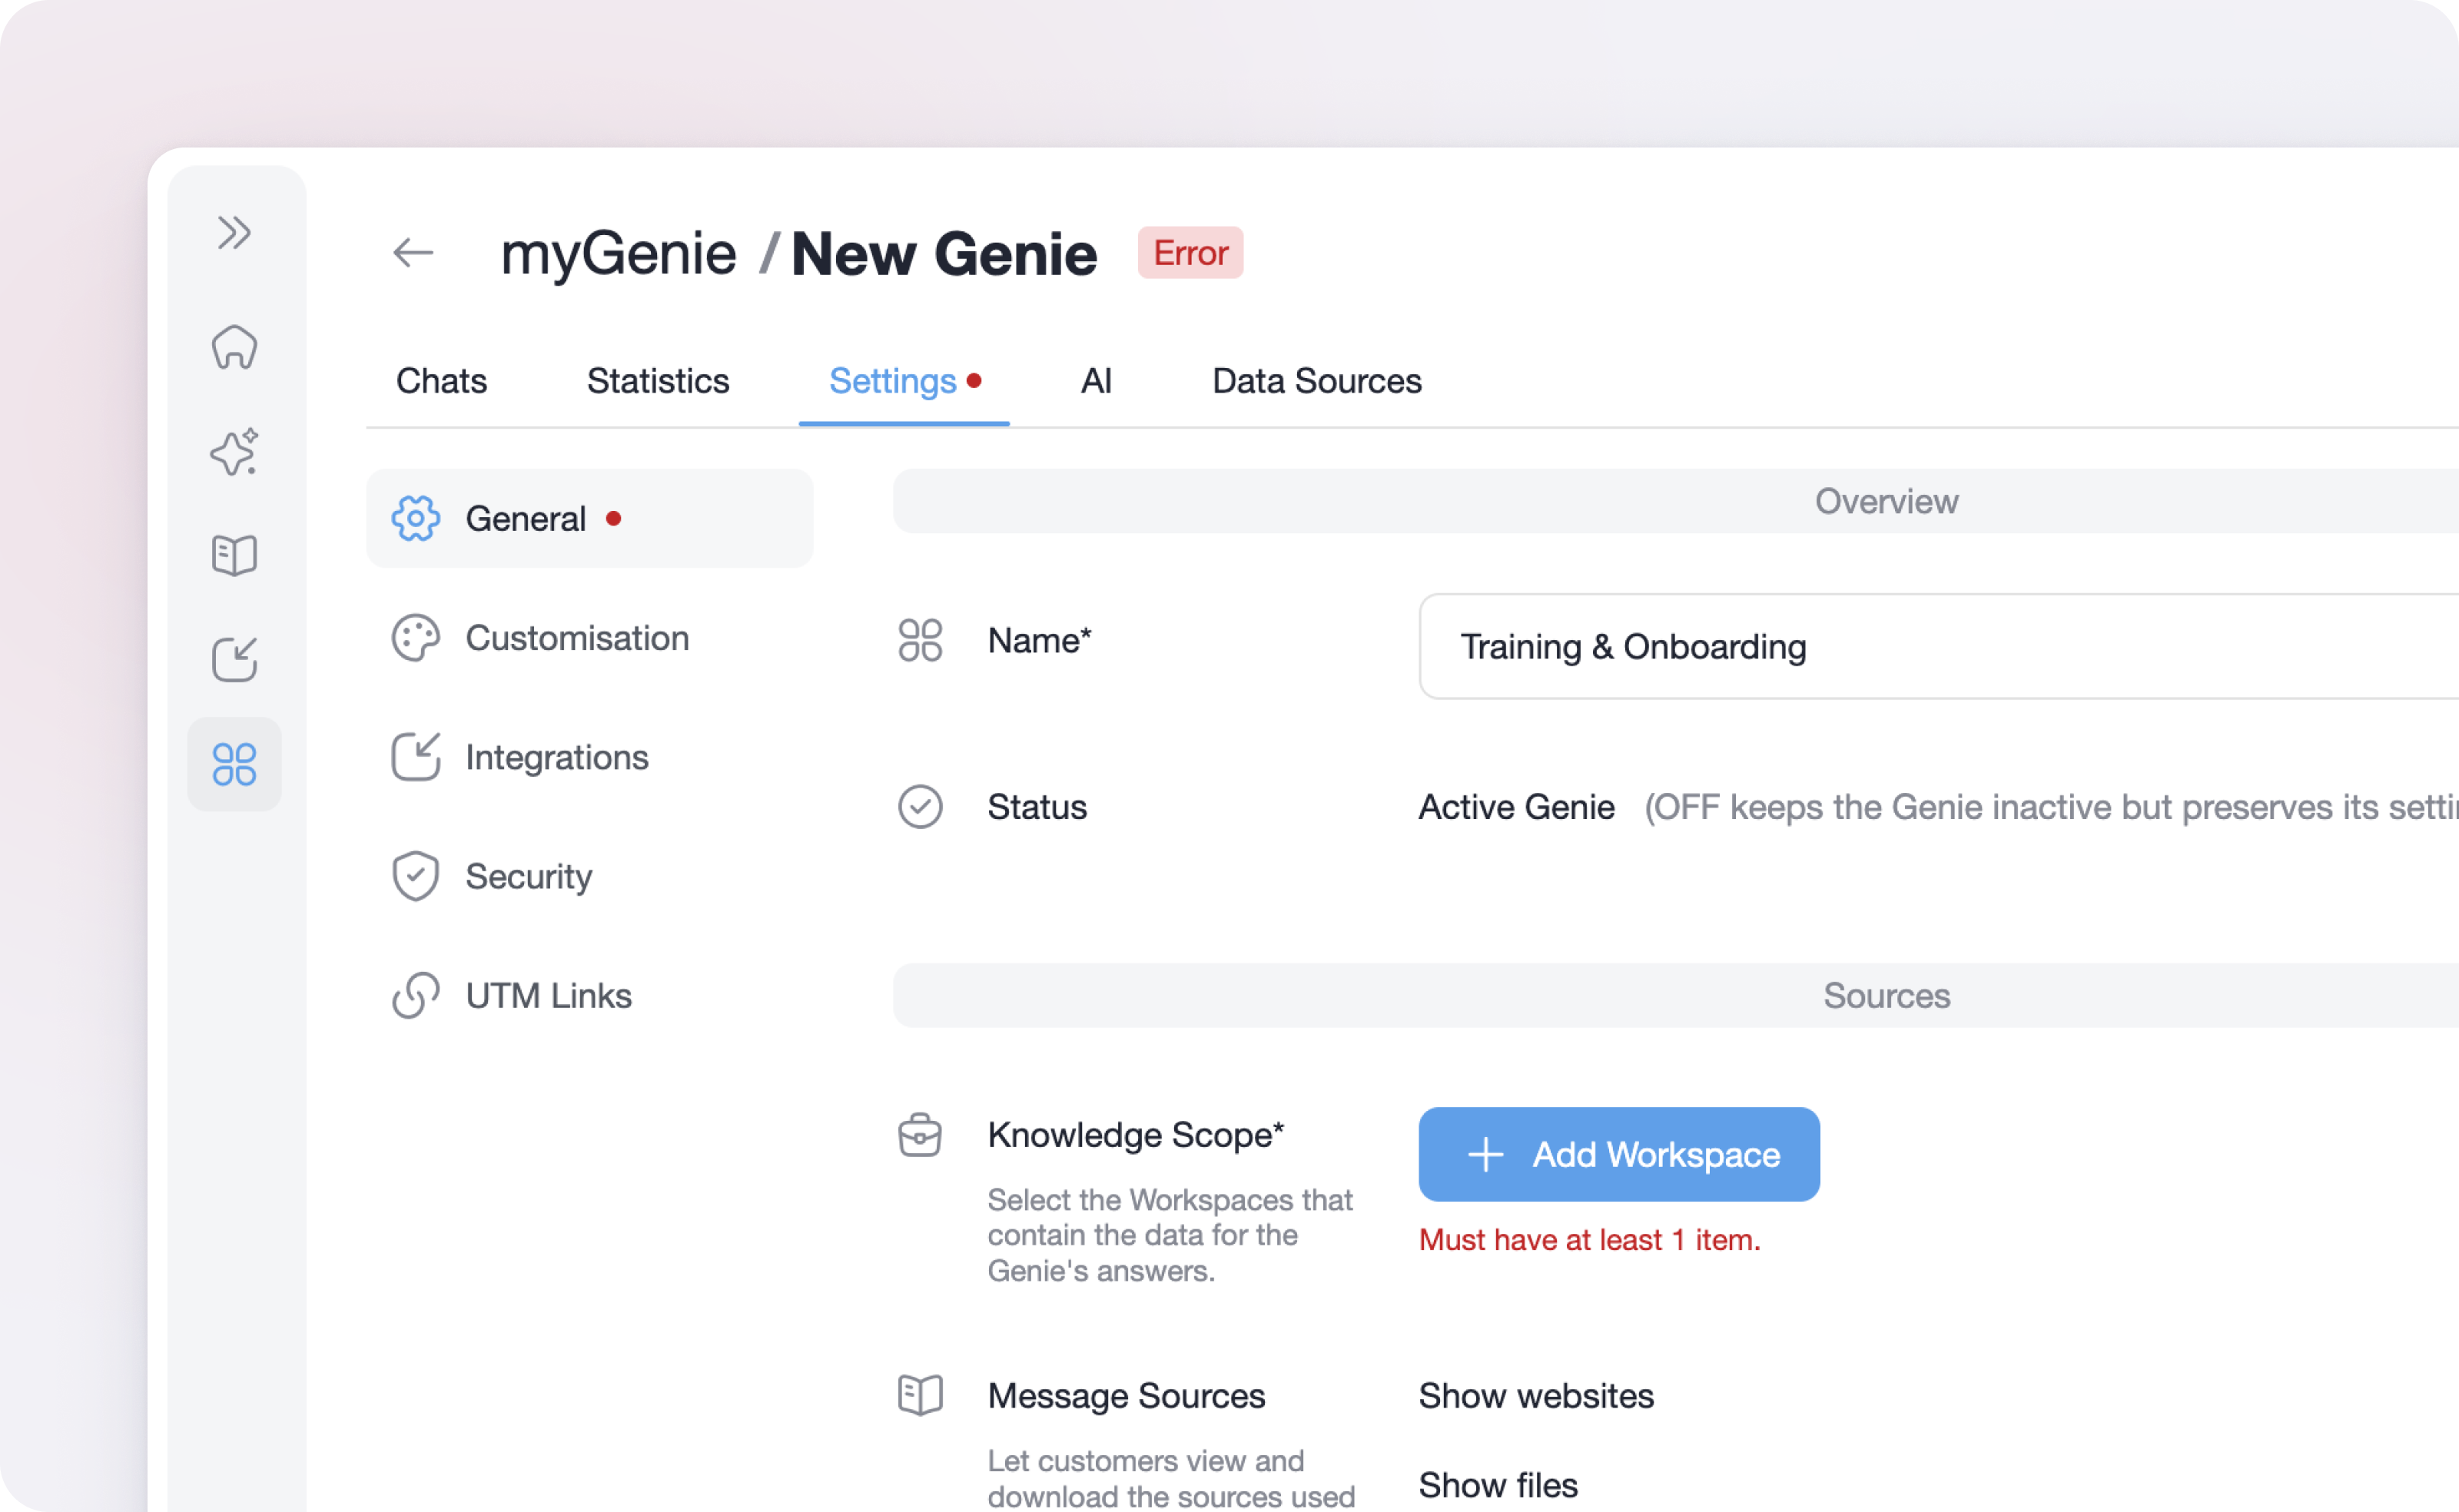
Task: Select the four-circles Genie sidebar icon
Action: tap(234, 764)
